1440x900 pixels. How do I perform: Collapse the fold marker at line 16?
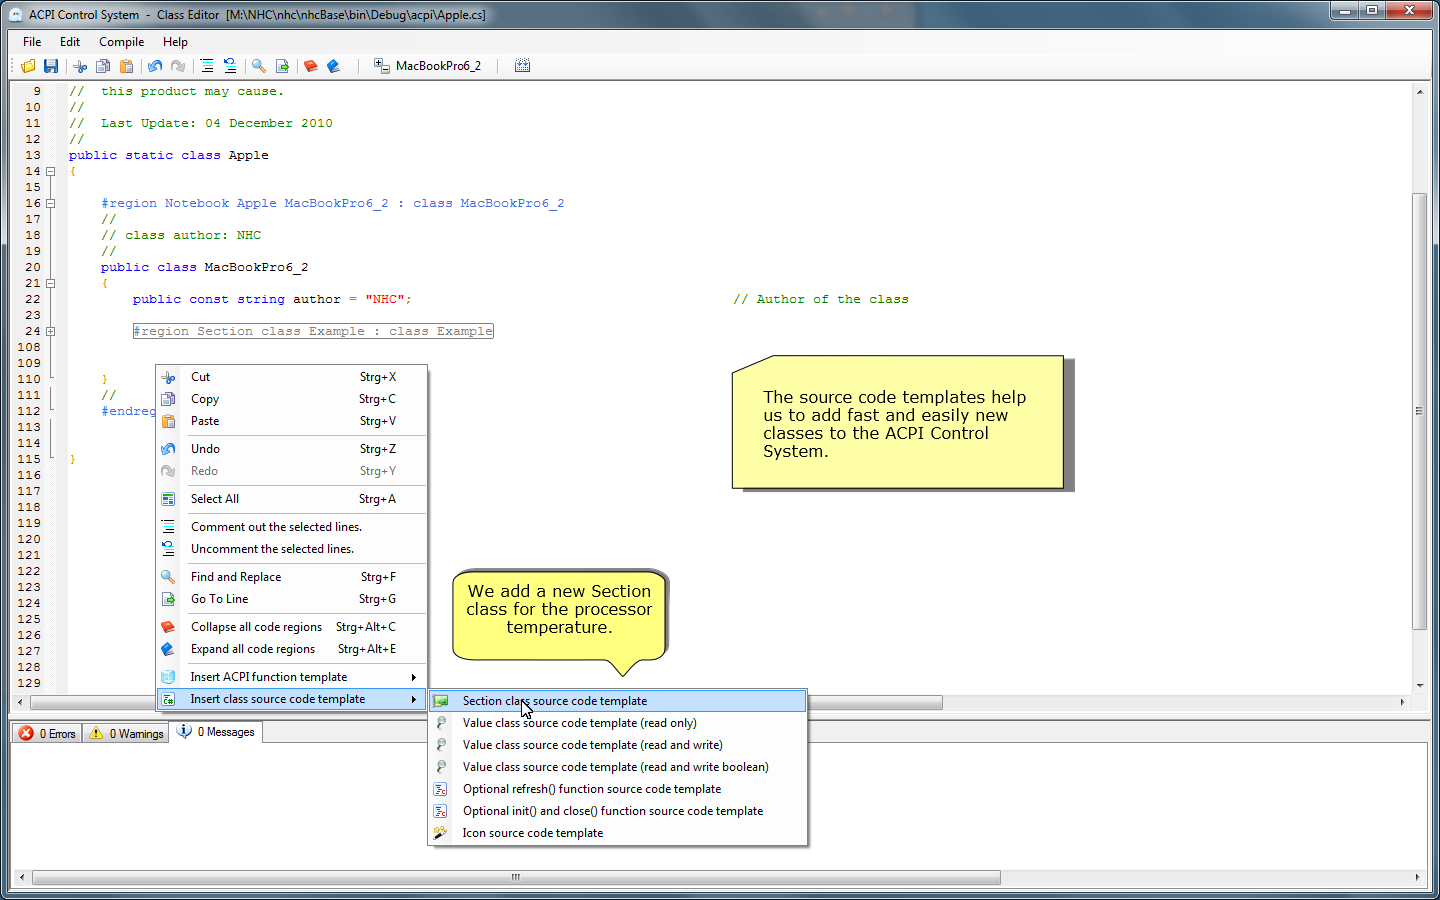tap(50, 203)
